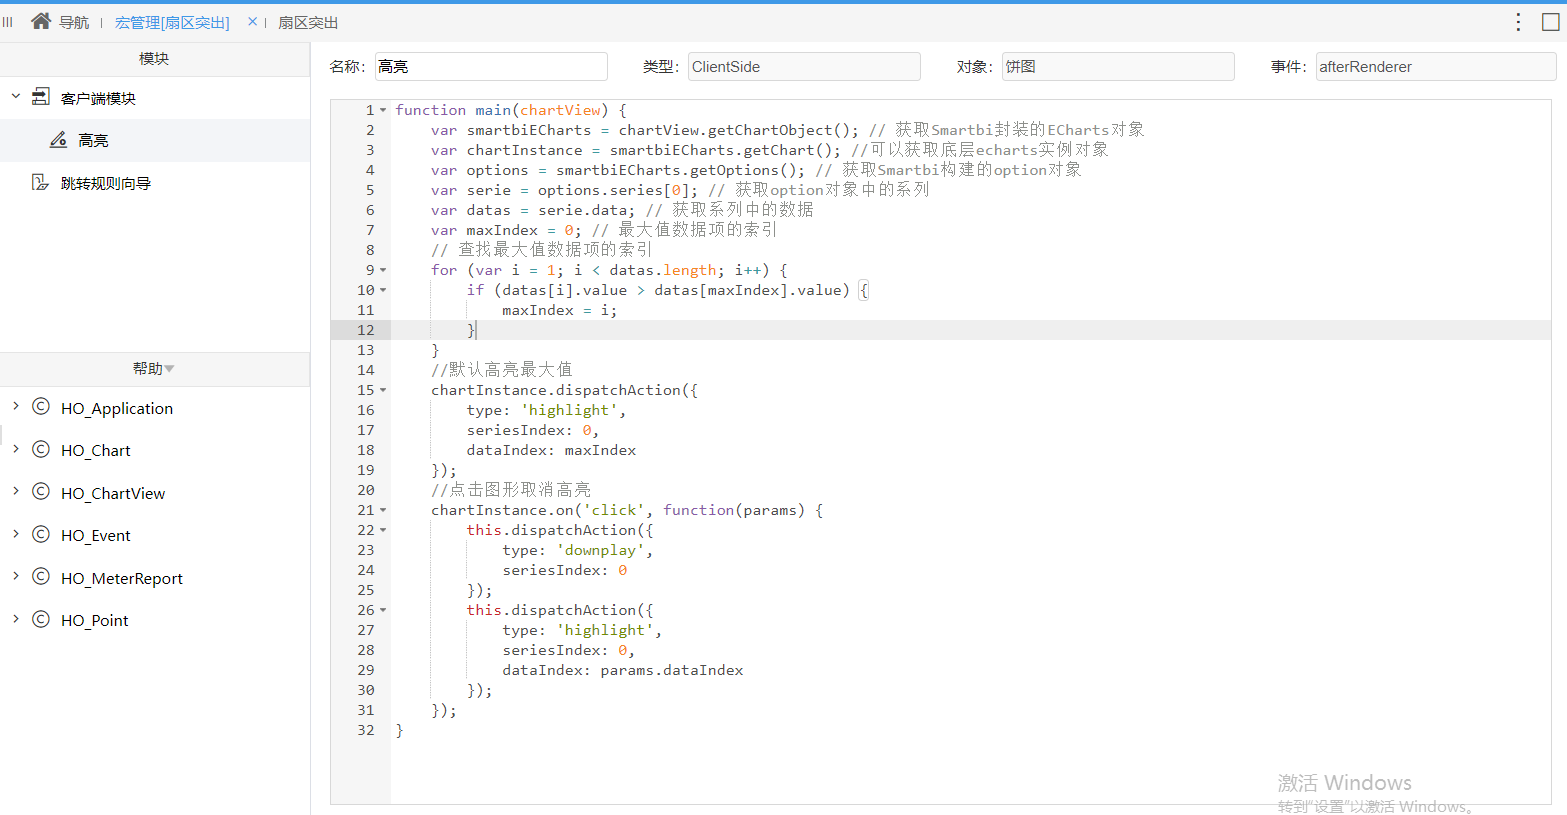Click 'var maxIndex = 0' on line 7
The image size is (1567, 815).
[x=502, y=230]
